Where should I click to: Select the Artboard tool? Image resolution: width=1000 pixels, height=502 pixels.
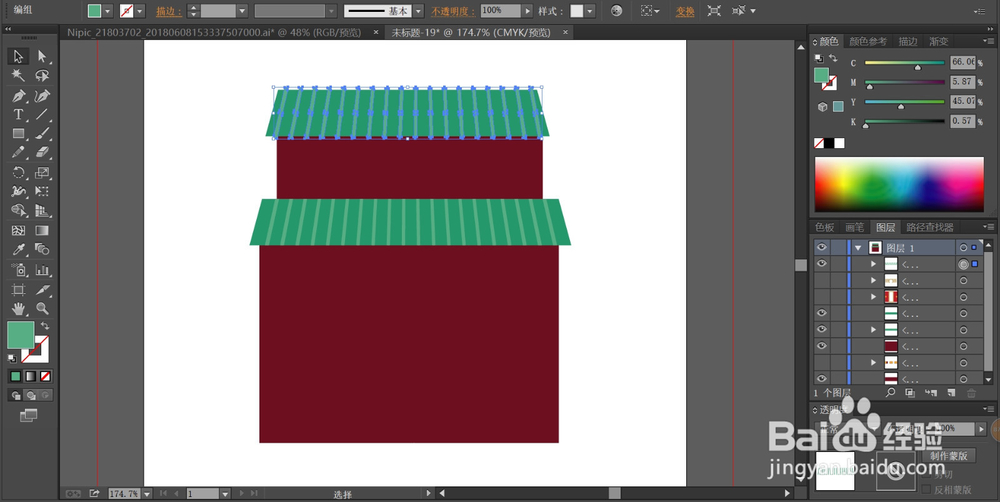[x=18, y=290]
